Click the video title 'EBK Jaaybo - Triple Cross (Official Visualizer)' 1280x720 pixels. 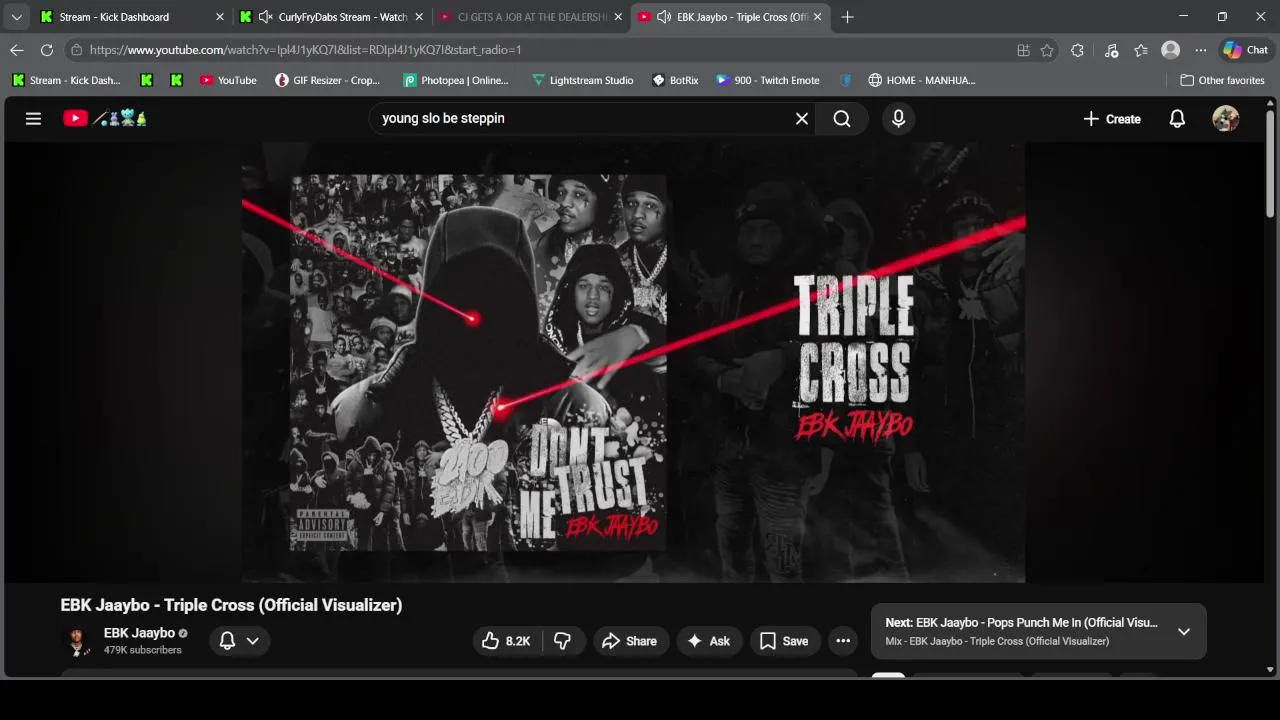231,605
